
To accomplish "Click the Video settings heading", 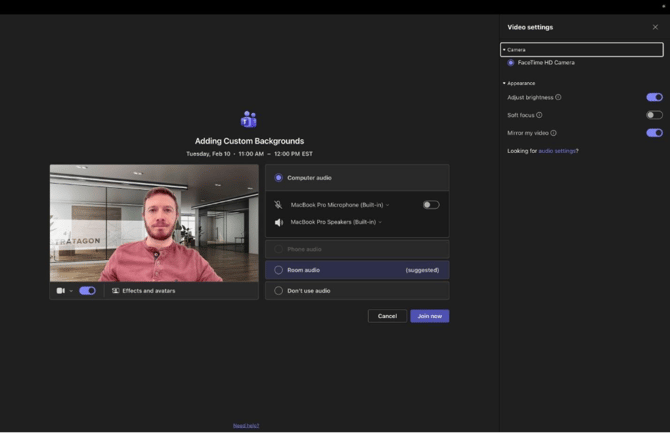I will click(x=530, y=27).
